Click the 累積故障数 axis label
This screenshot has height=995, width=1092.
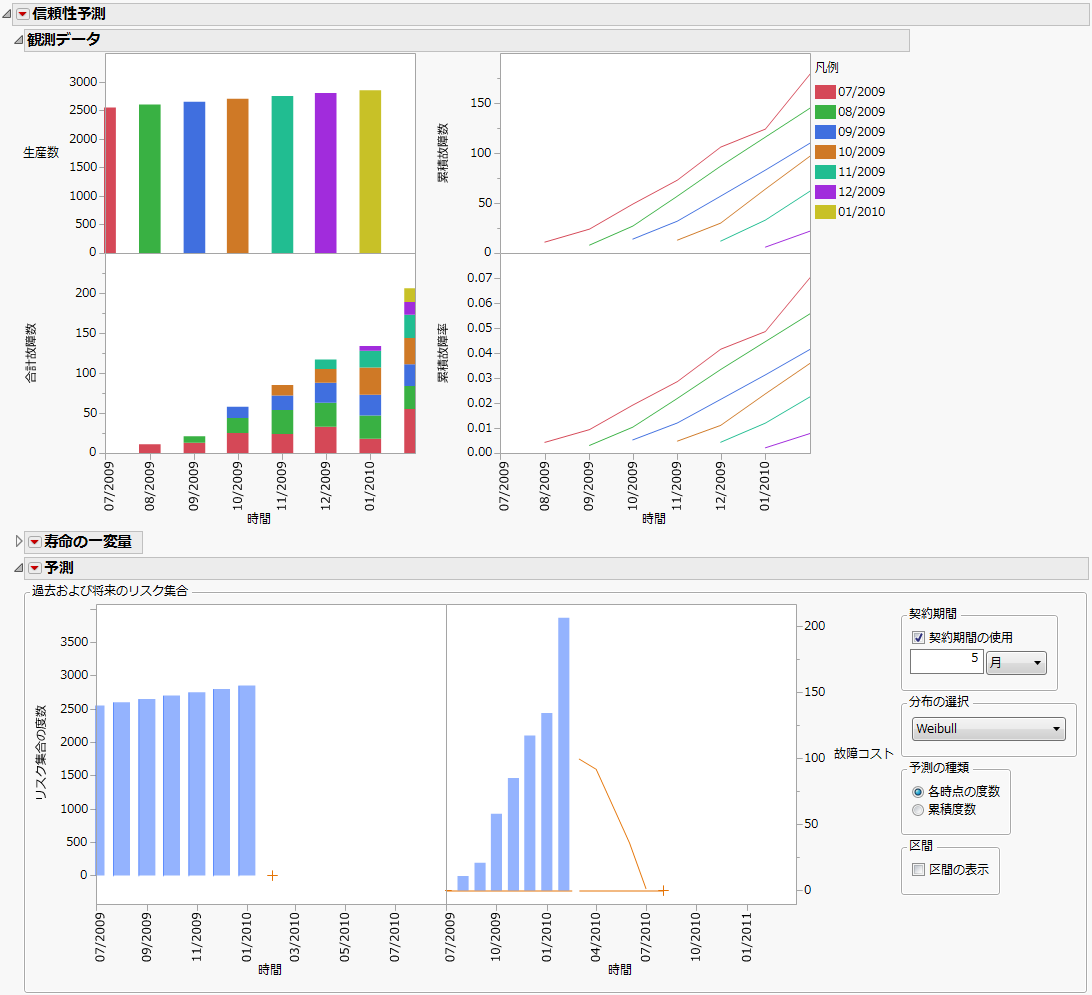(443, 153)
